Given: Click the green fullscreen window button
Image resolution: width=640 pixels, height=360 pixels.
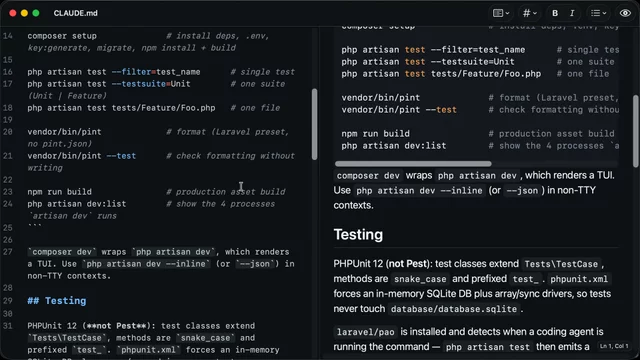Looking at the screenshot, I should click(36, 13).
